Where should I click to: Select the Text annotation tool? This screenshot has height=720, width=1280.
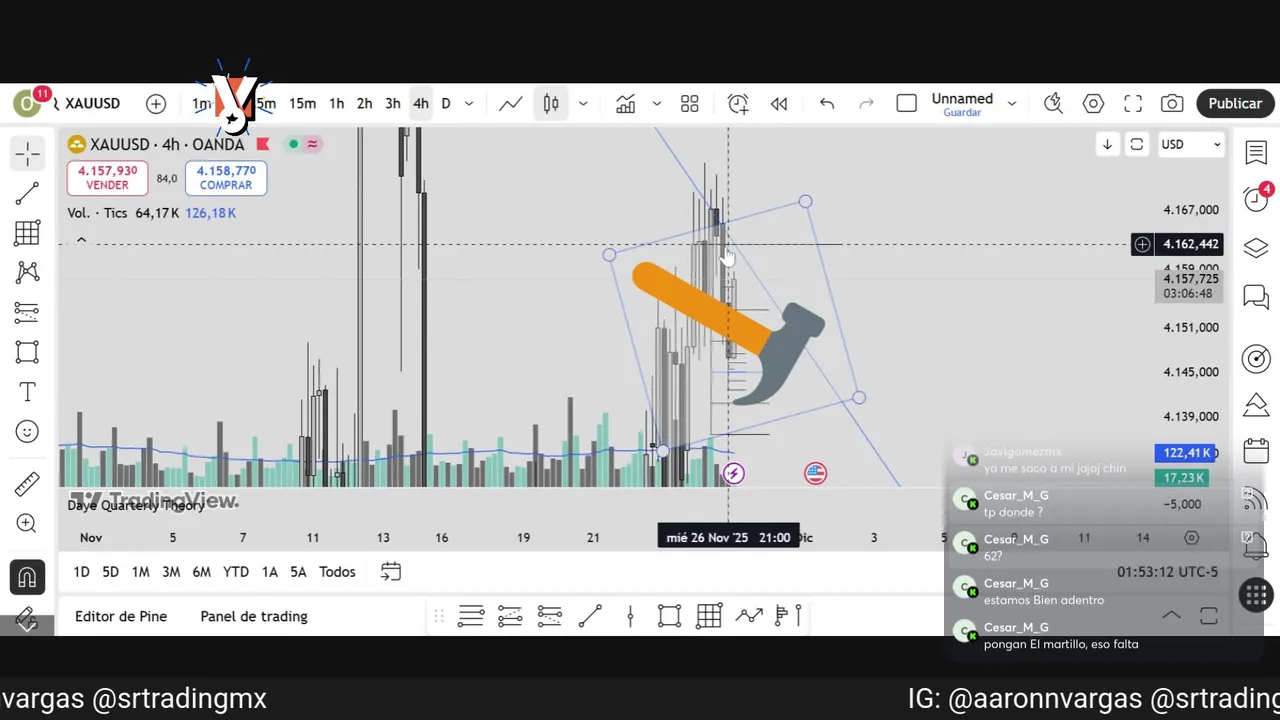(x=27, y=392)
